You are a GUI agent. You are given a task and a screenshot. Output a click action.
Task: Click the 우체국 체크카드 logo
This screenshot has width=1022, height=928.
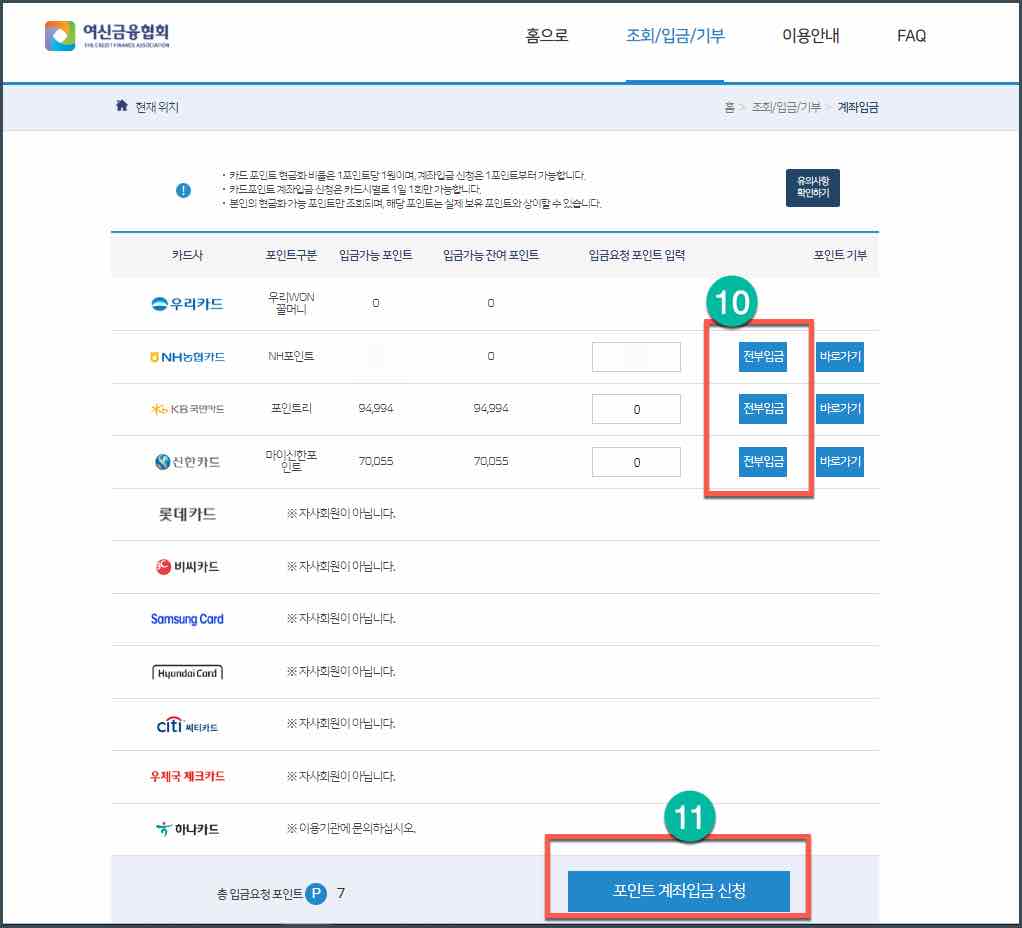click(187, 776)
